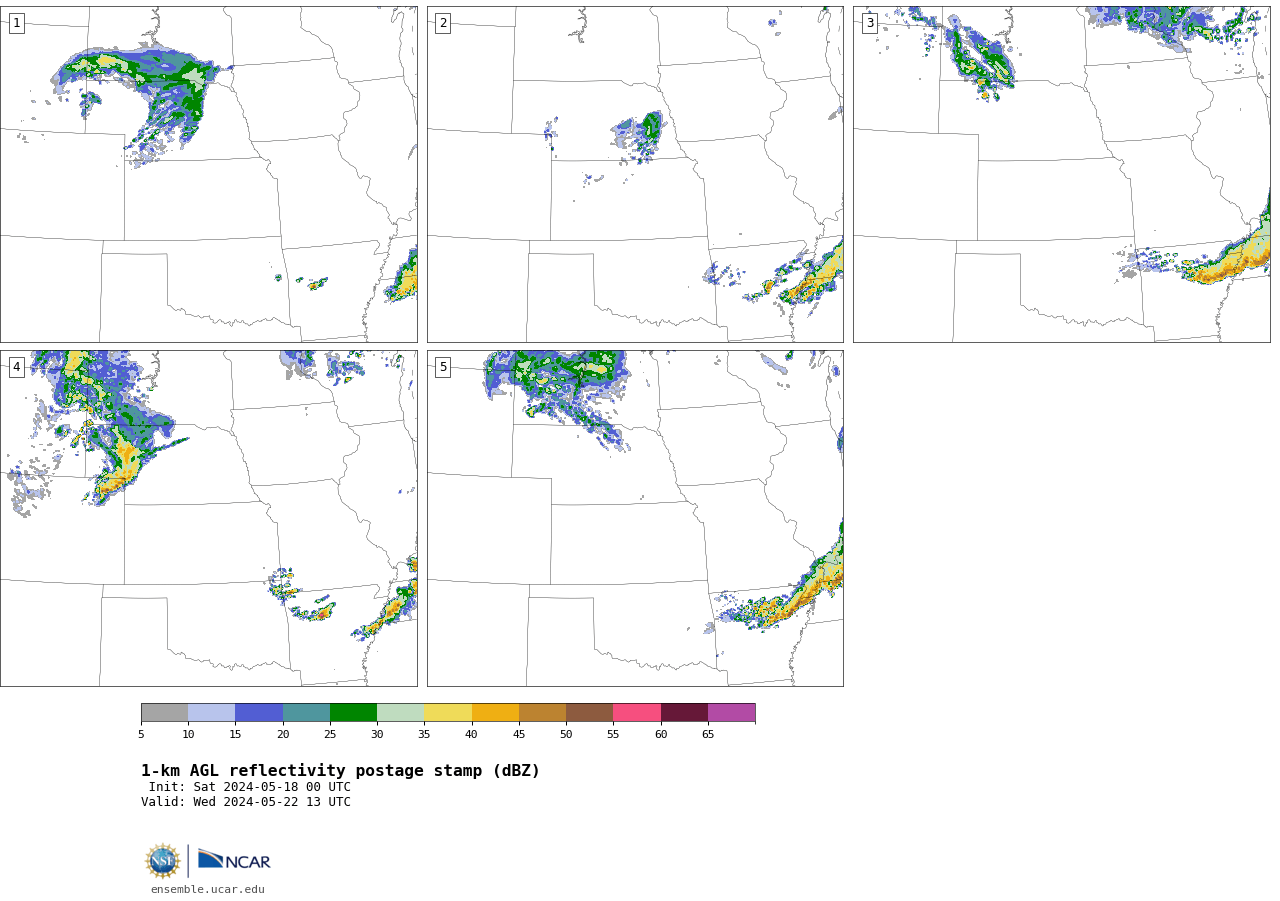The width and height of the screenshot is (1280, 901).
Task: Open ensemble member 1 reflectivity map
Action: [208, 174]
